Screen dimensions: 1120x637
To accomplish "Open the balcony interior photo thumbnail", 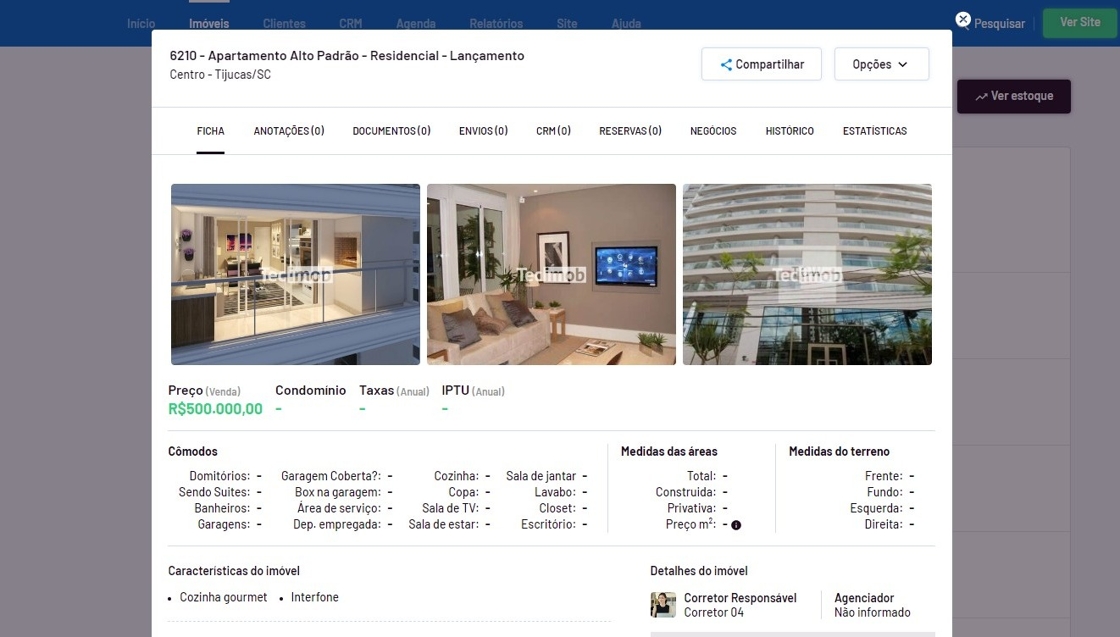I will 295,274.
